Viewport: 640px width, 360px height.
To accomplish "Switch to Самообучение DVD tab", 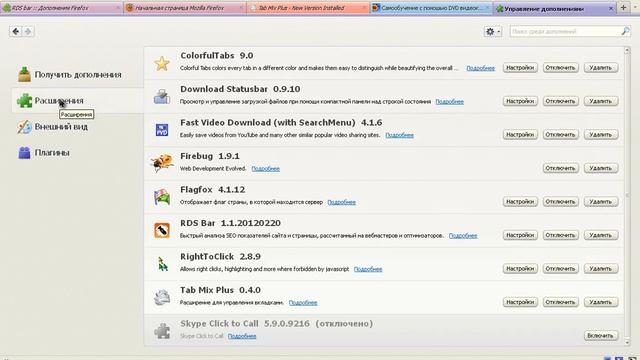I will click(431, 8).
